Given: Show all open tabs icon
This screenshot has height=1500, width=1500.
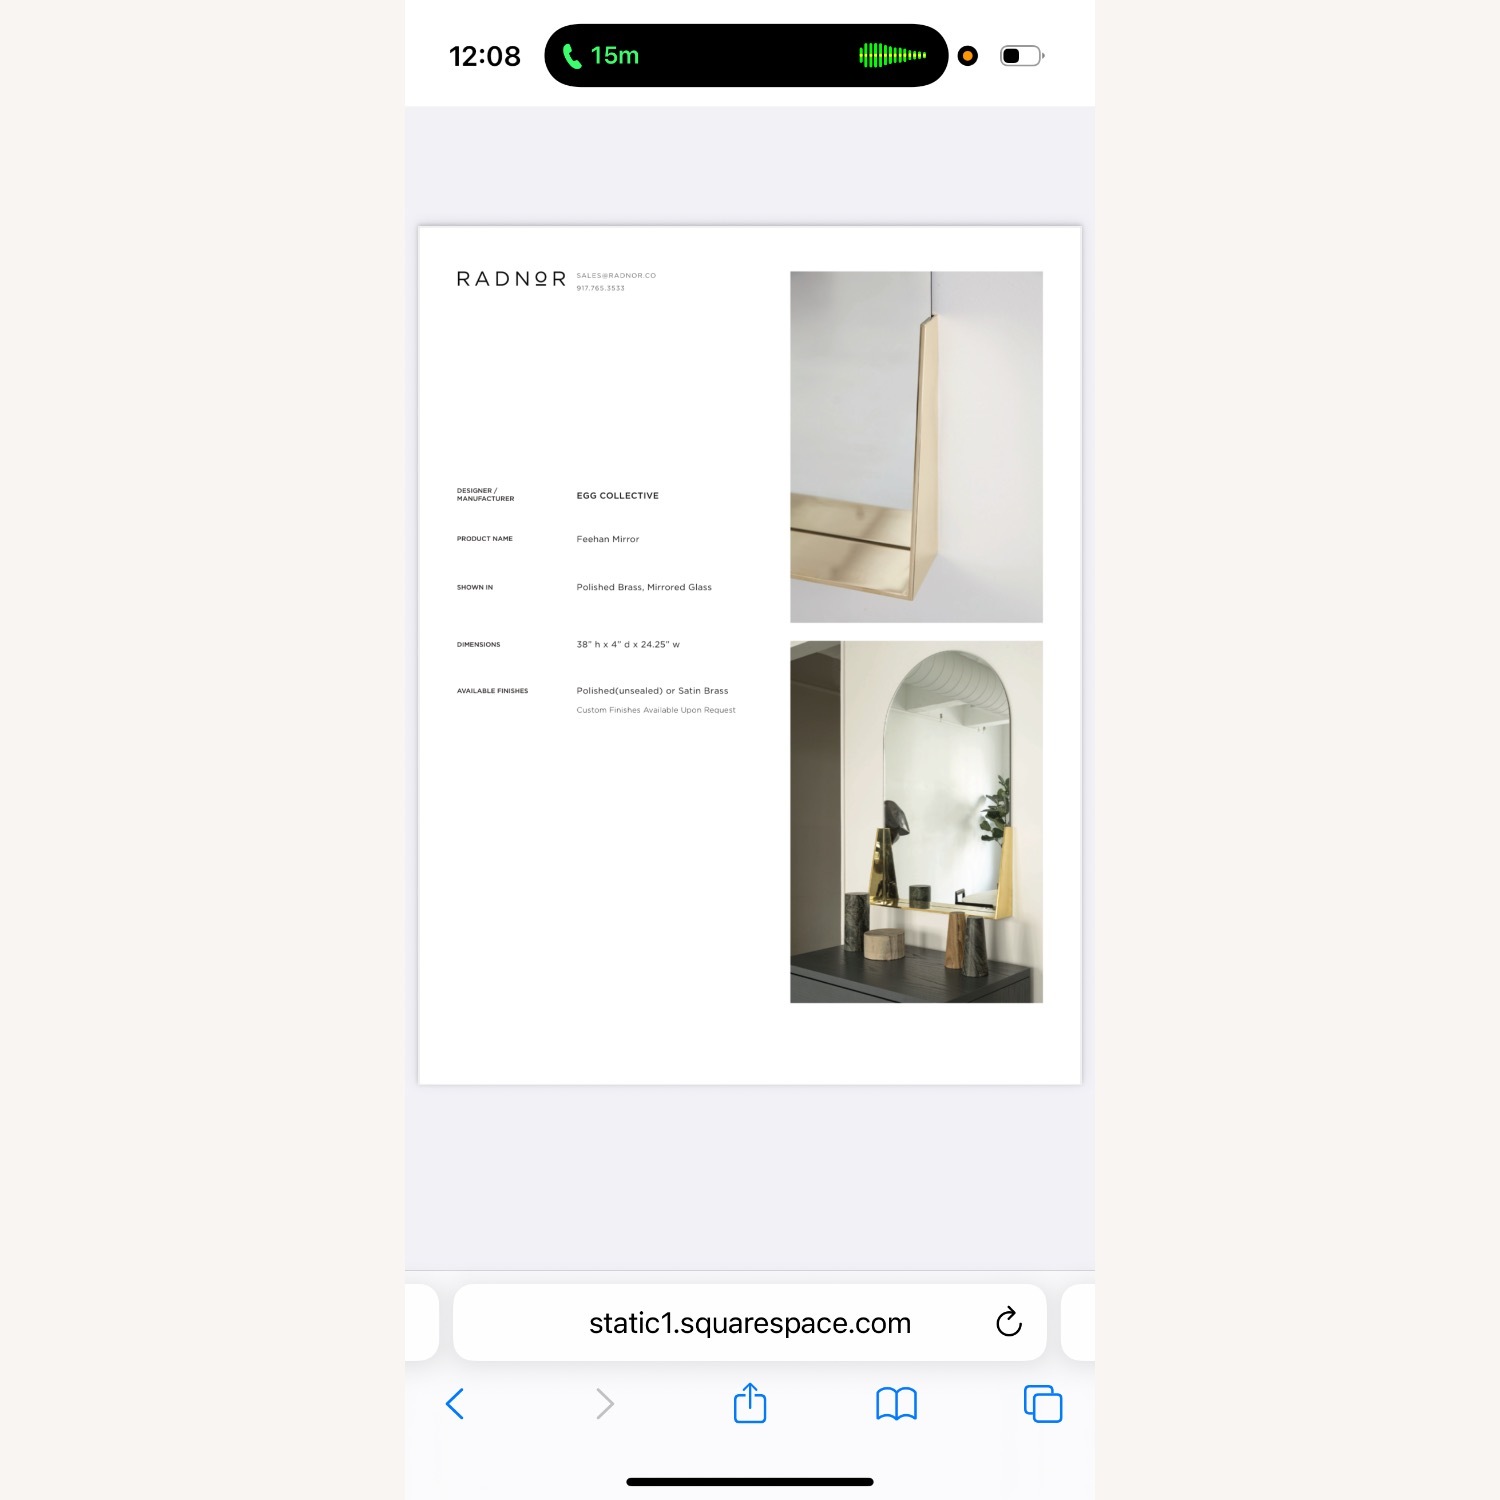Looking at the screenshot, I should 1043,1404.
